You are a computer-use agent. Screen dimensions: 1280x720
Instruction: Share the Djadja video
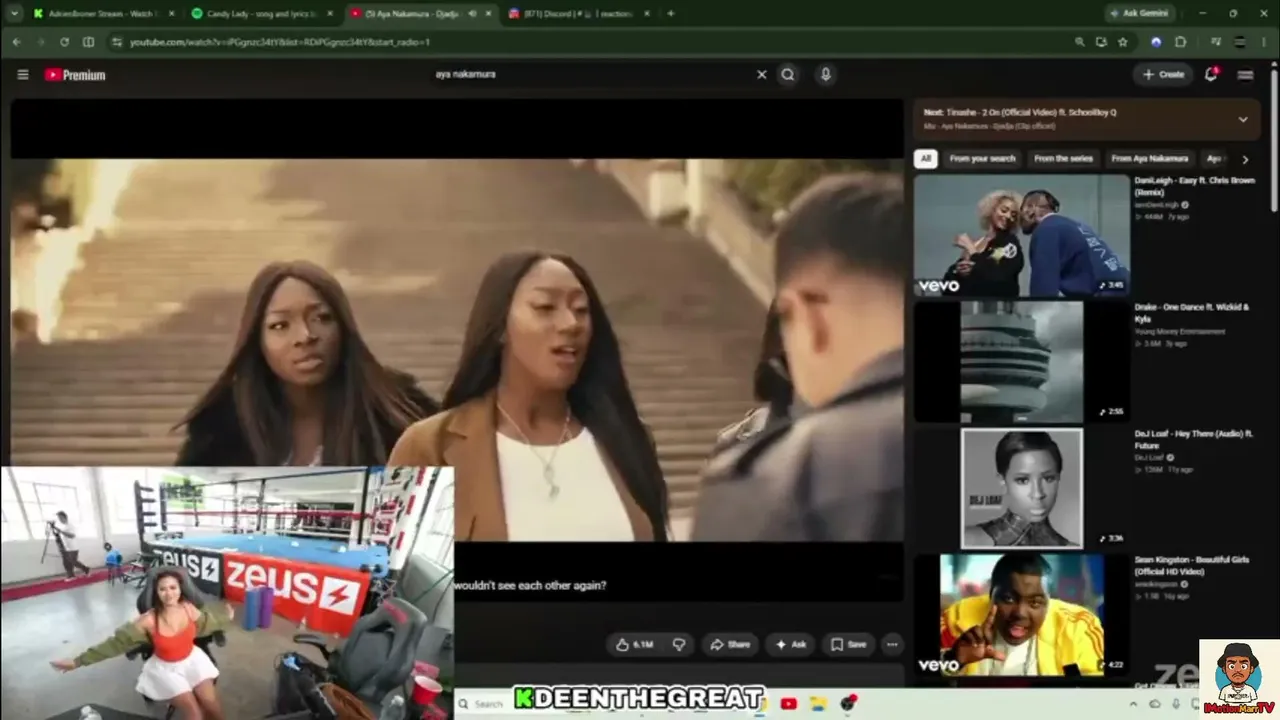coord(728,644)
